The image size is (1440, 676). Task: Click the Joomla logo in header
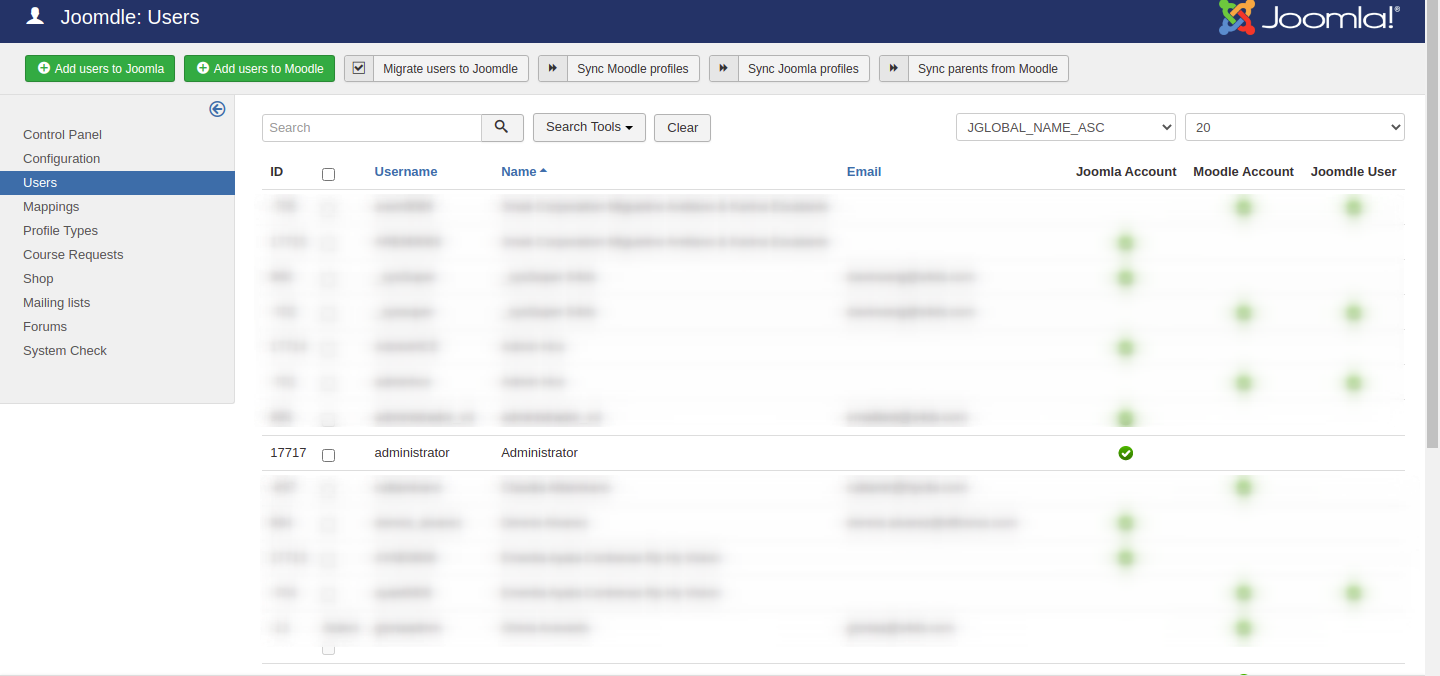[x=1308, y=18]
